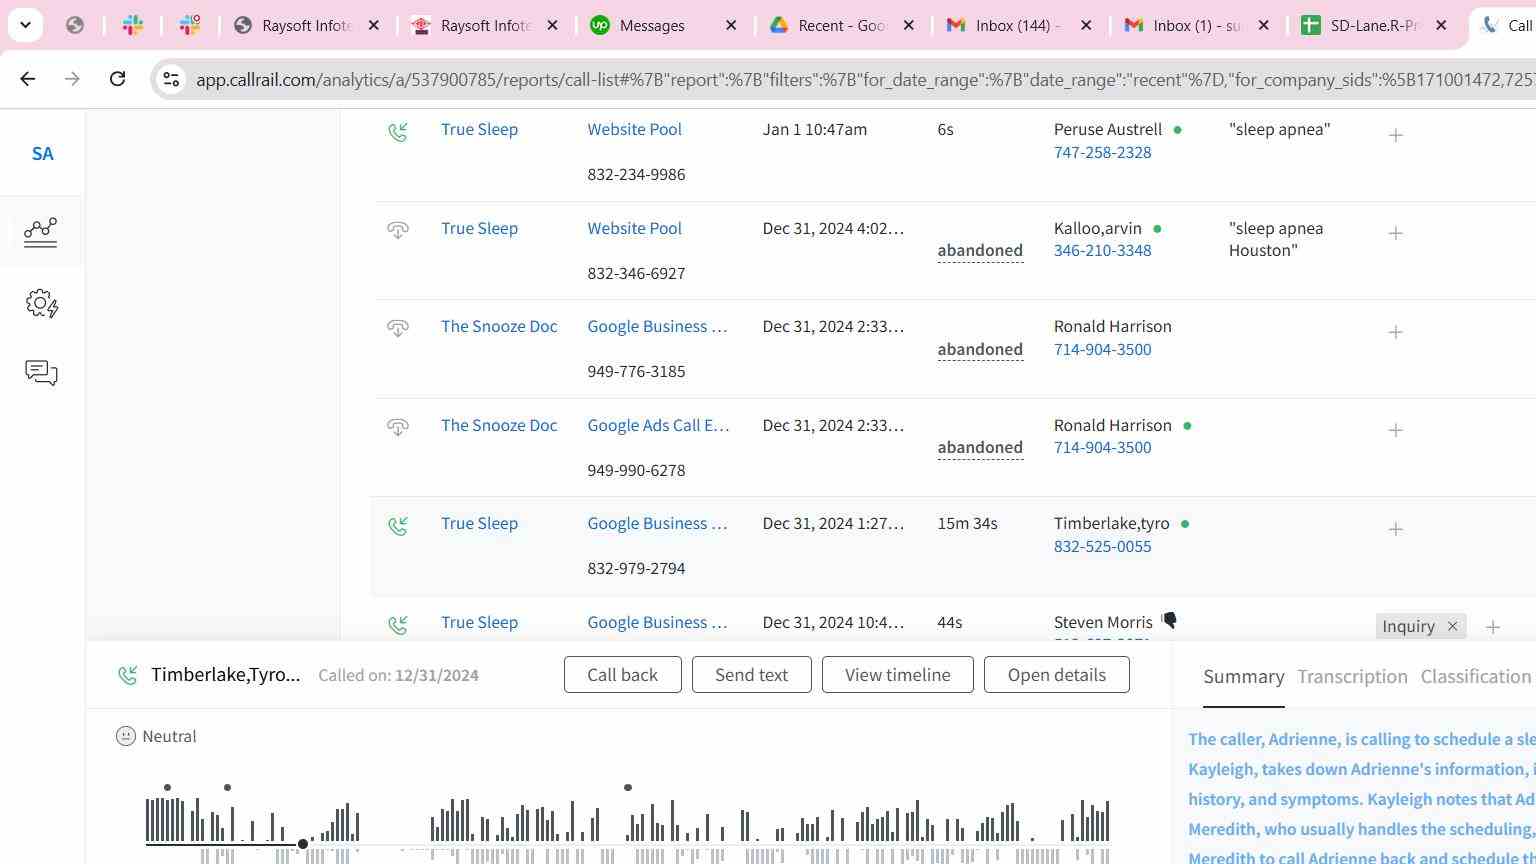Jump to first highlight marker on waveform
Viewport: 1536px width, 864px height.
point(167,788)
